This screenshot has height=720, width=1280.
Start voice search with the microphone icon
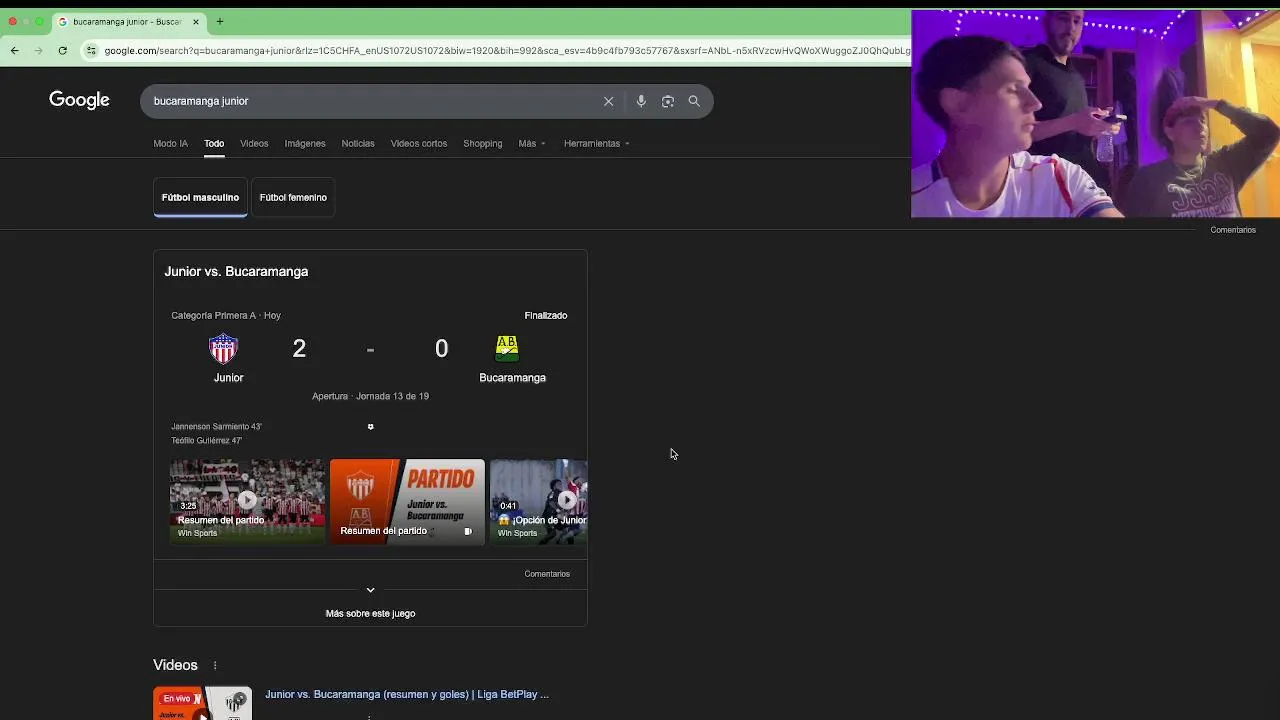point(641,101)
